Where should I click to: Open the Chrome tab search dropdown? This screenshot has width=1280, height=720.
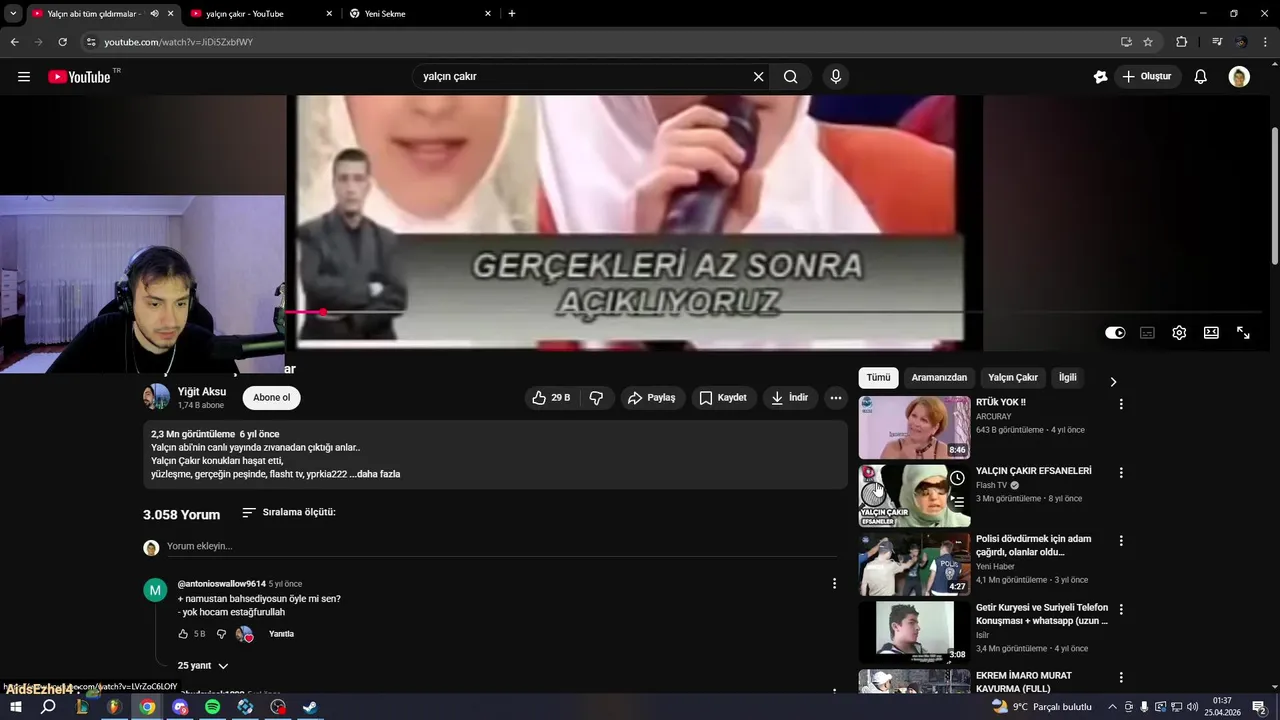[x=13, y=14]
